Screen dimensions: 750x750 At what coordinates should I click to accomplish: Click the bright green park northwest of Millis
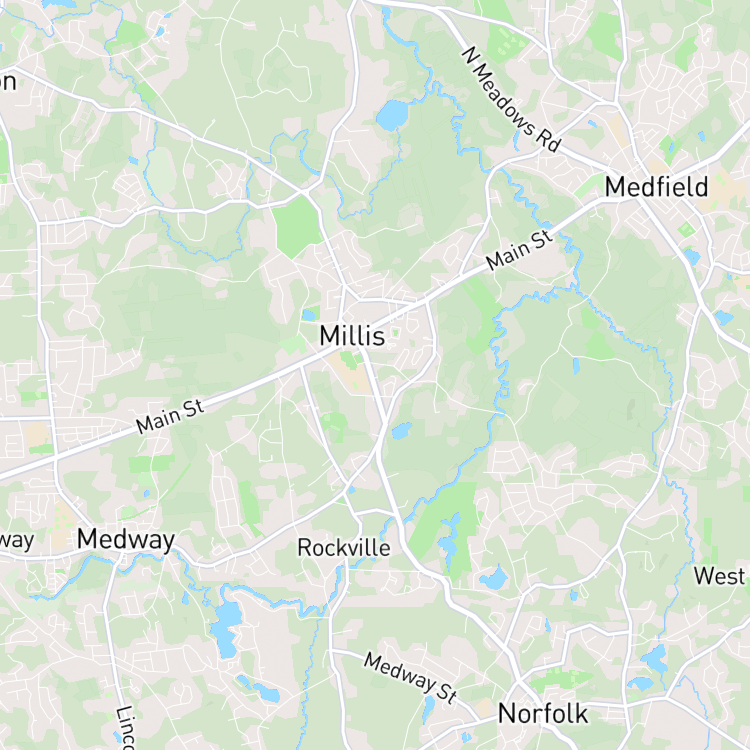(x=297, y=227)
